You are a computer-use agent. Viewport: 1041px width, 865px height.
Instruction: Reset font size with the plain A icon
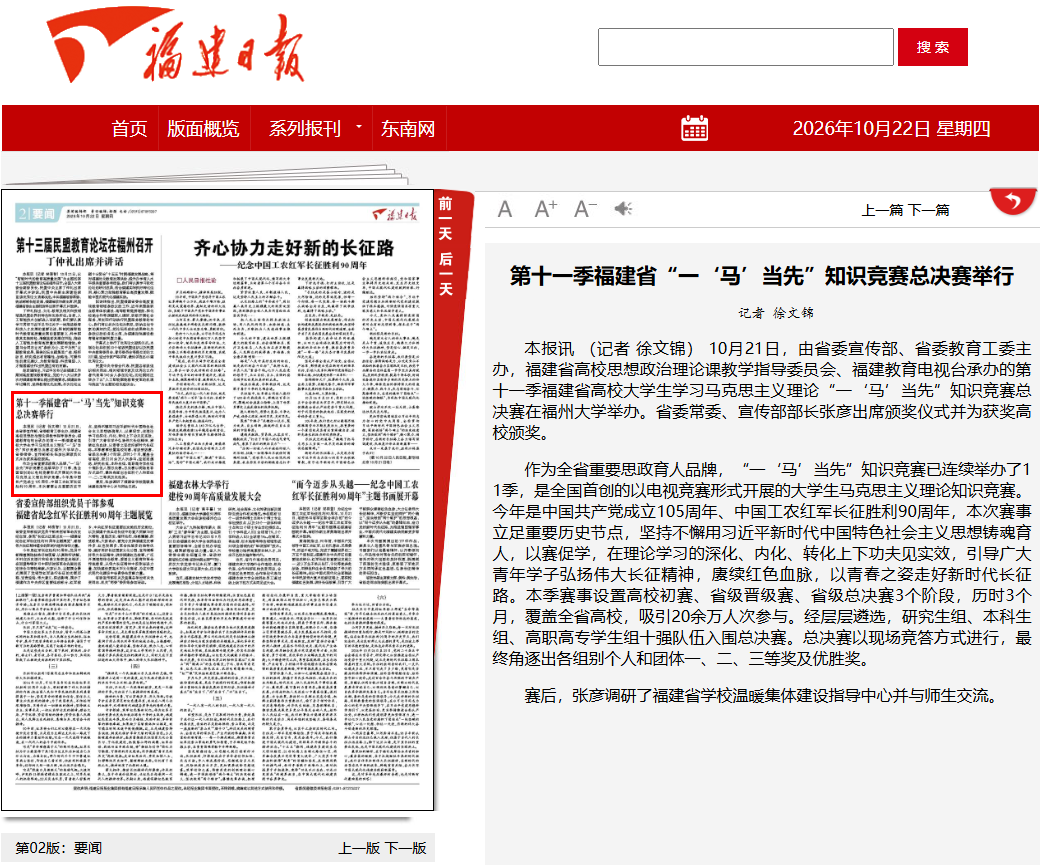coord(505,210)
